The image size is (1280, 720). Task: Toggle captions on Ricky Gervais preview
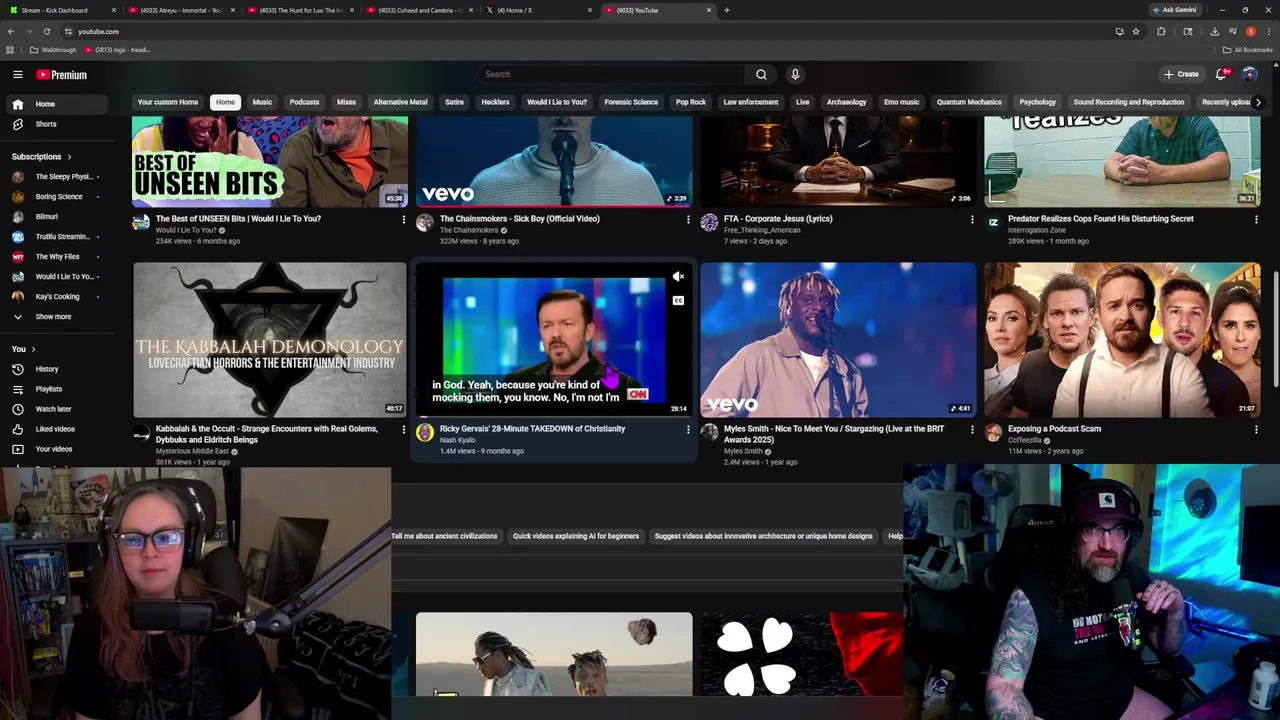point(678,300)
